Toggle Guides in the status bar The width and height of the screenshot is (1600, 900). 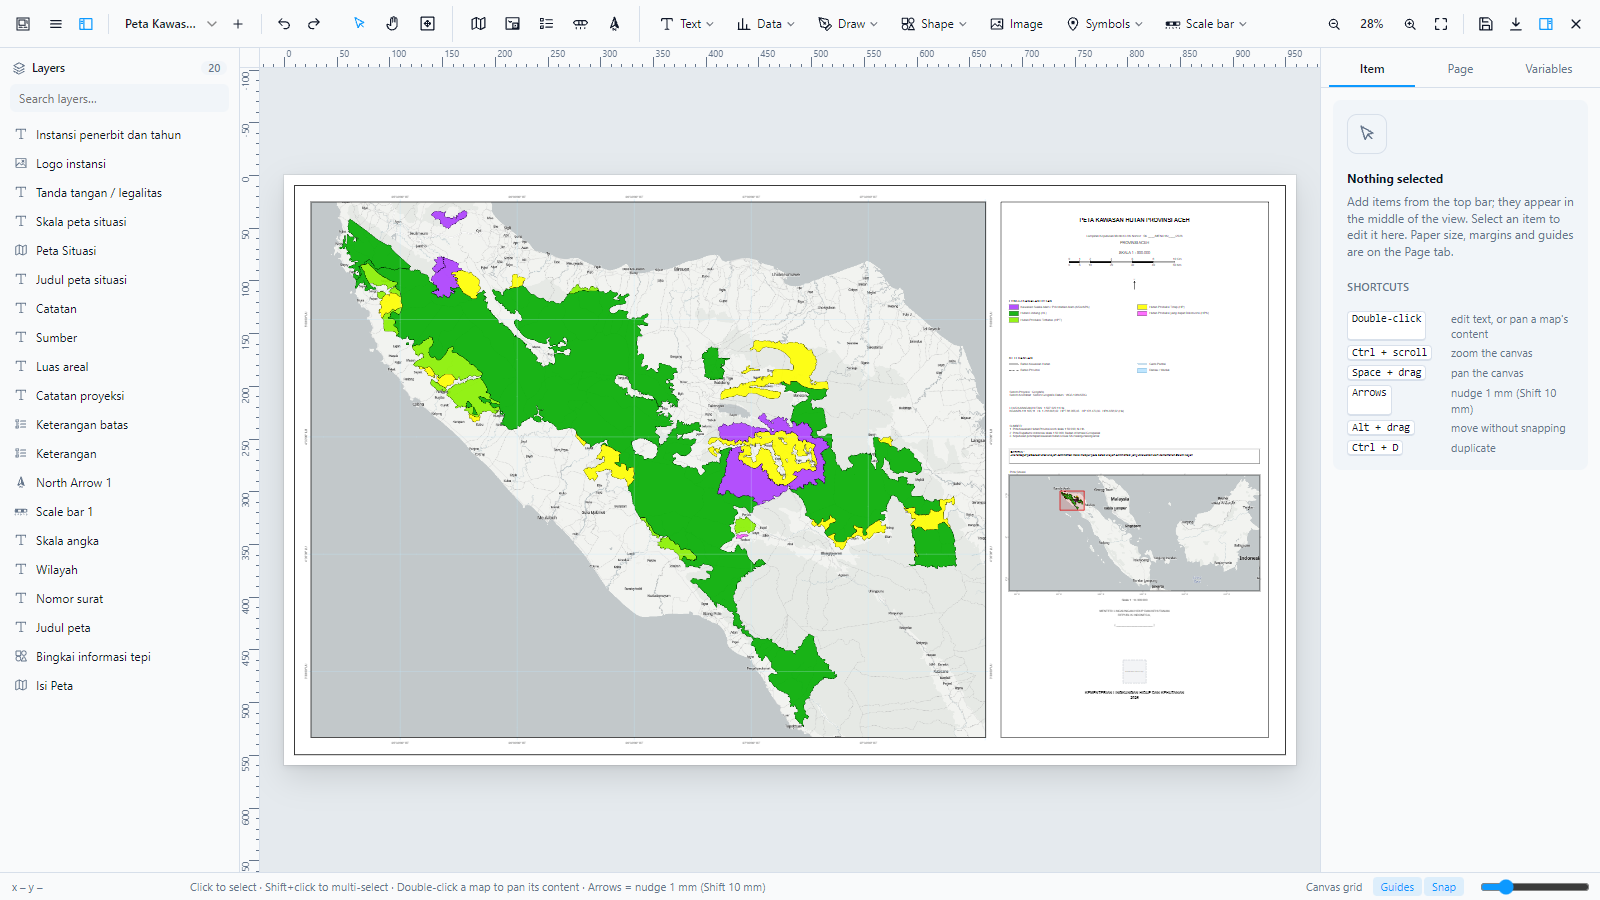point(1397,887)
